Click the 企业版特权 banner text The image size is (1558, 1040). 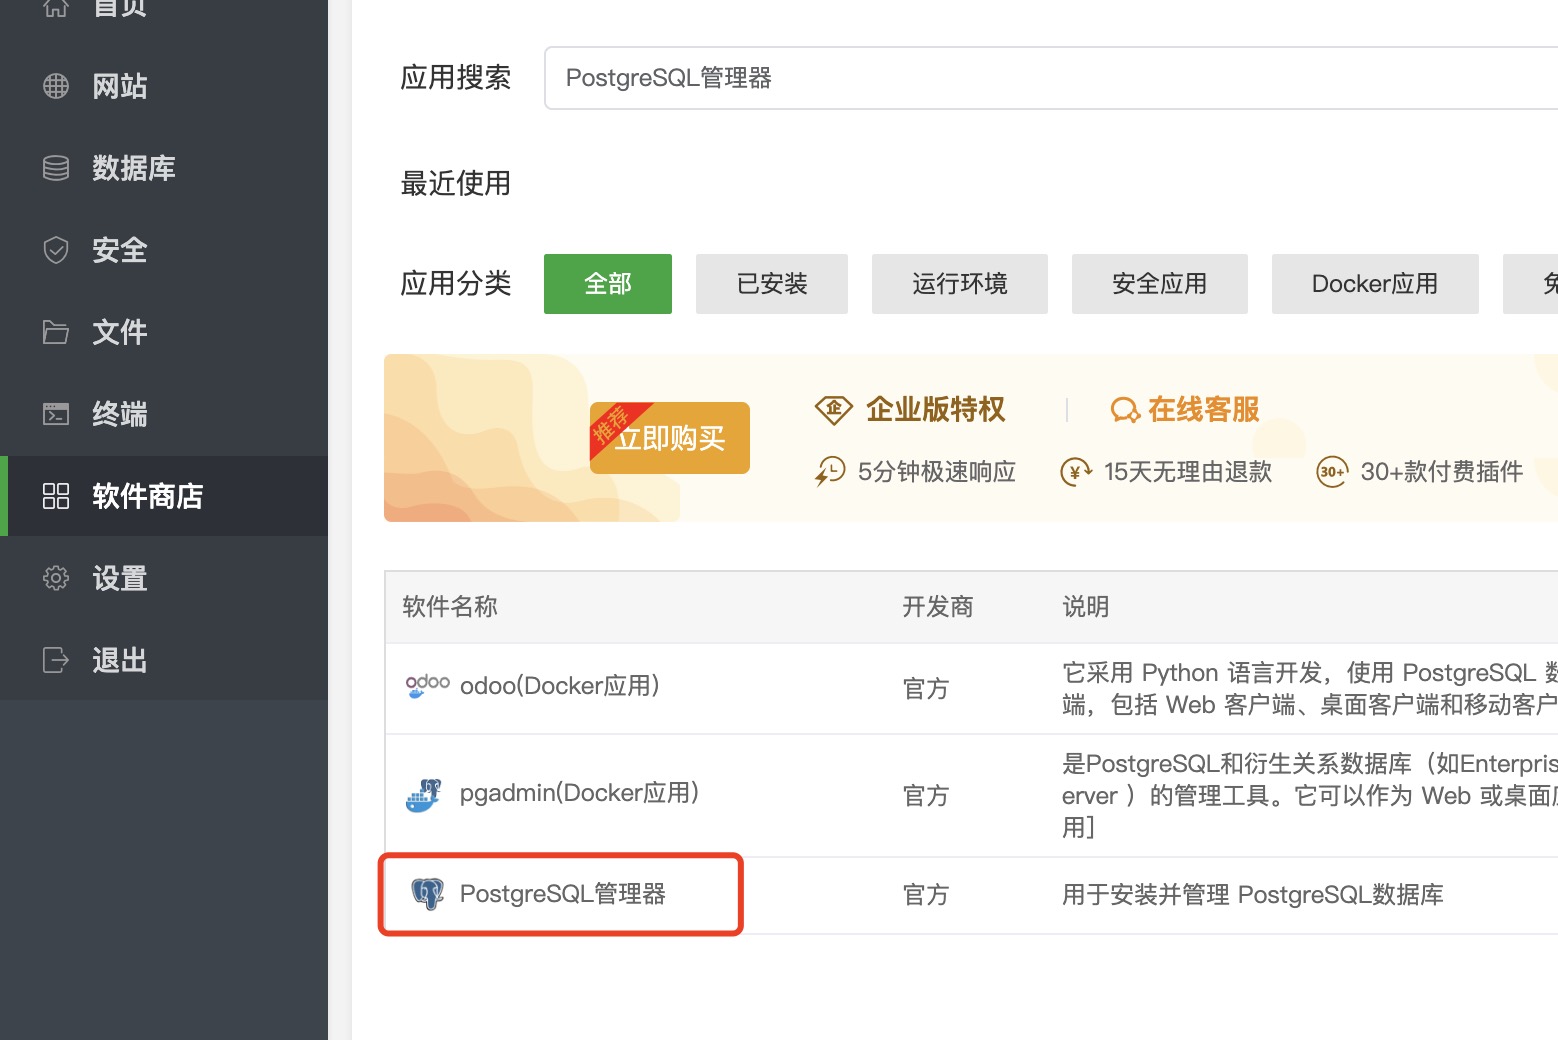(936, 410)
